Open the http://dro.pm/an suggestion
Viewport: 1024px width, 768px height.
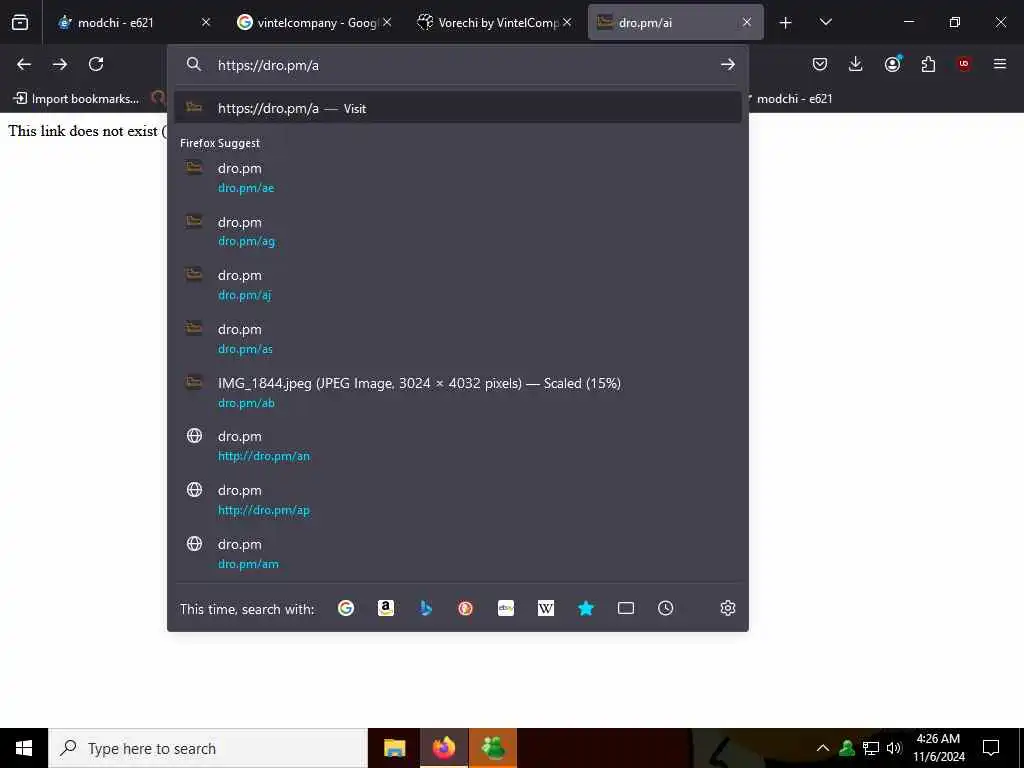click(458, 446)
